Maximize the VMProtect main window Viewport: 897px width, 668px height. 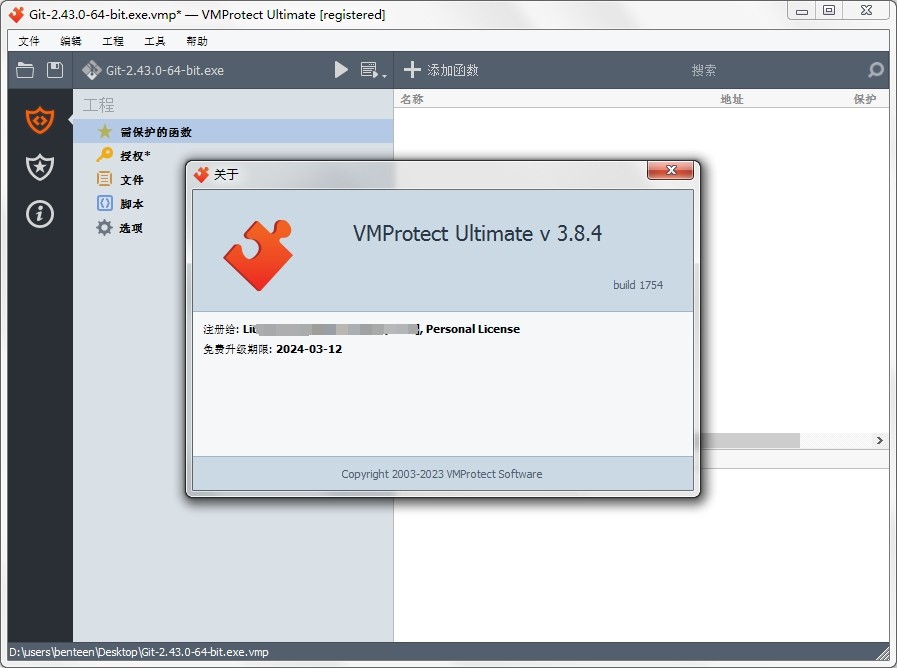pos(829,11)
